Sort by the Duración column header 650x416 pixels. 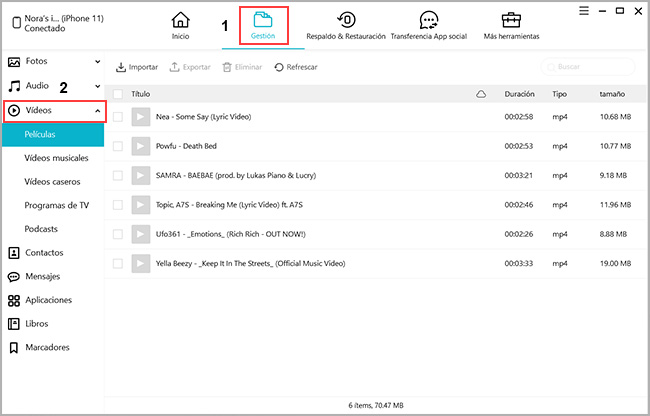[519, 94]
